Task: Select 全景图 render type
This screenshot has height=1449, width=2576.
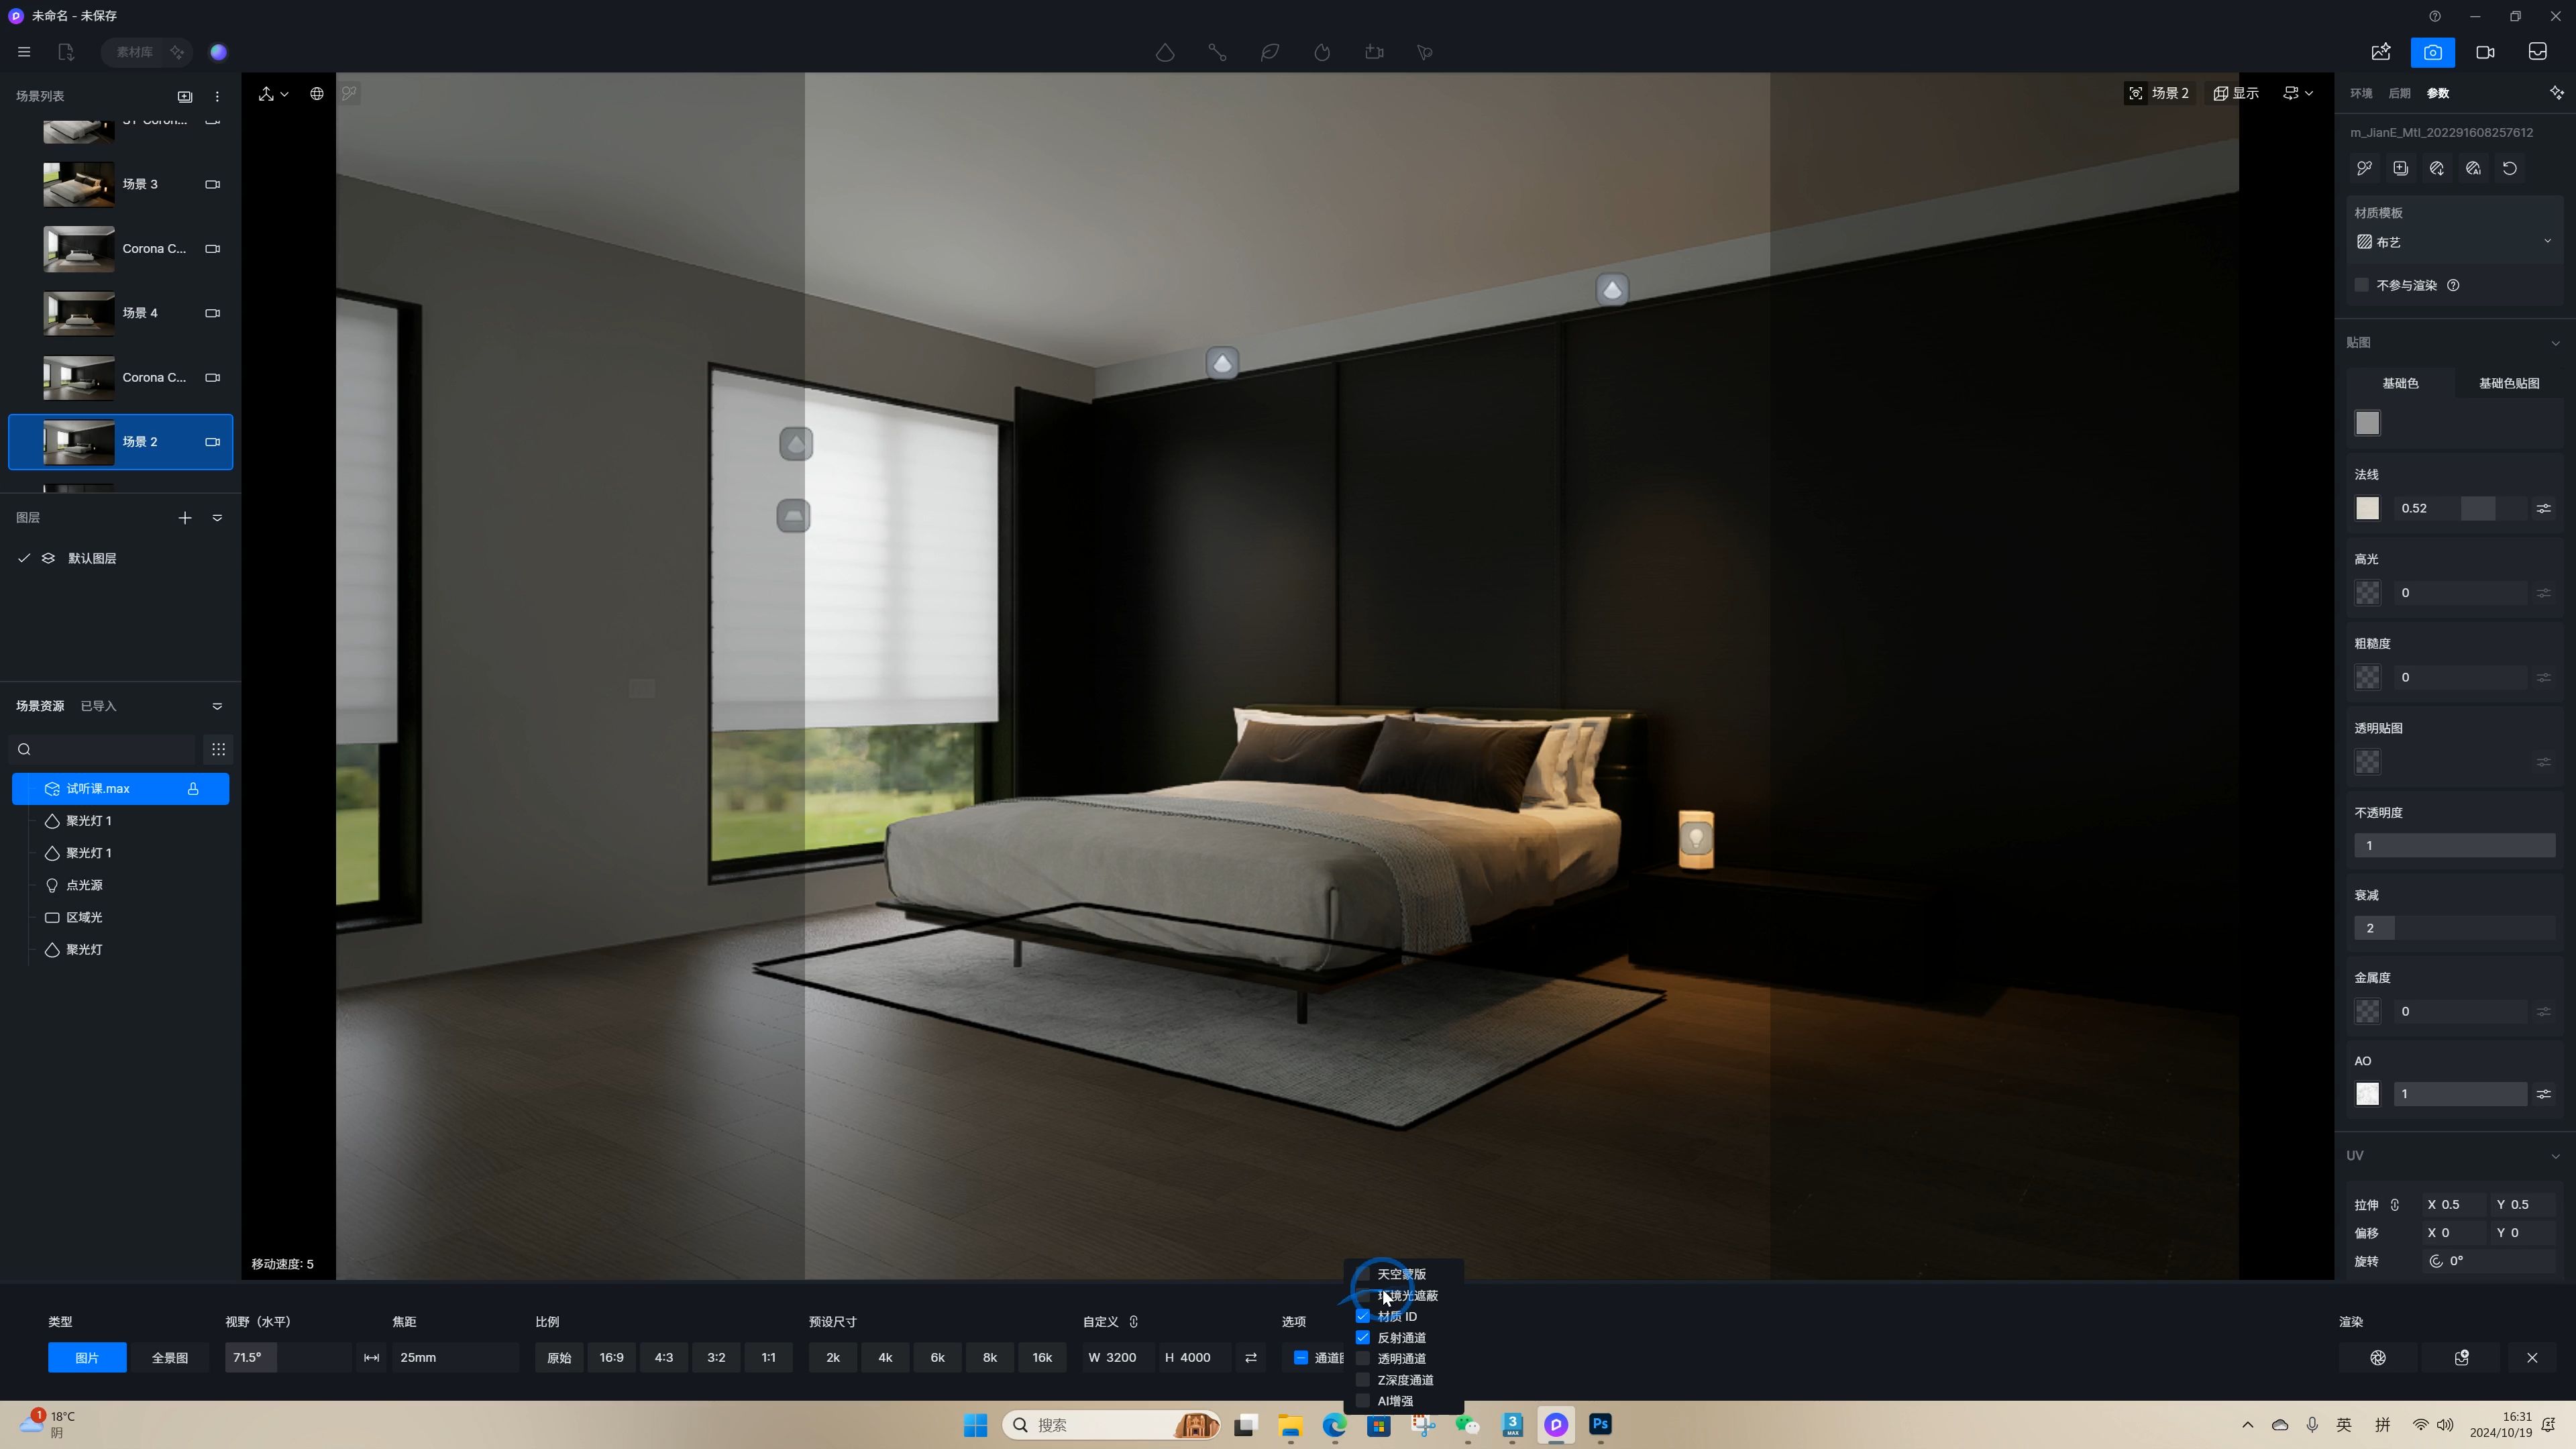Action: 169,1358
